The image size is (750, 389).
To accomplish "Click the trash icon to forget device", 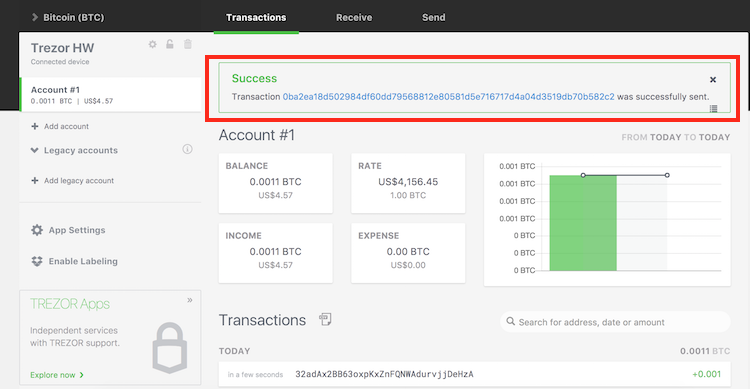I will 188,44.
